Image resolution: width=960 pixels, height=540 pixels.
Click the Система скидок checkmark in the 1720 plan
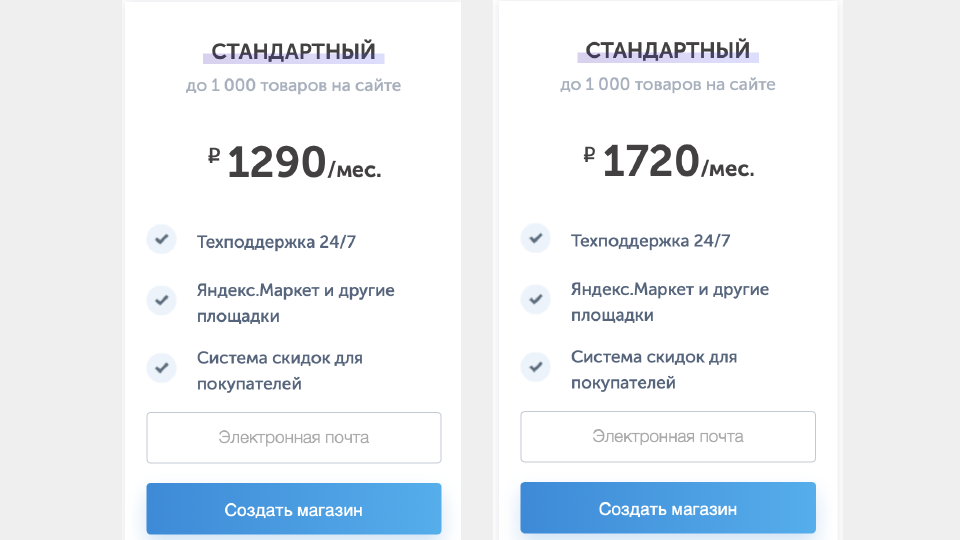tap(536, 367)
